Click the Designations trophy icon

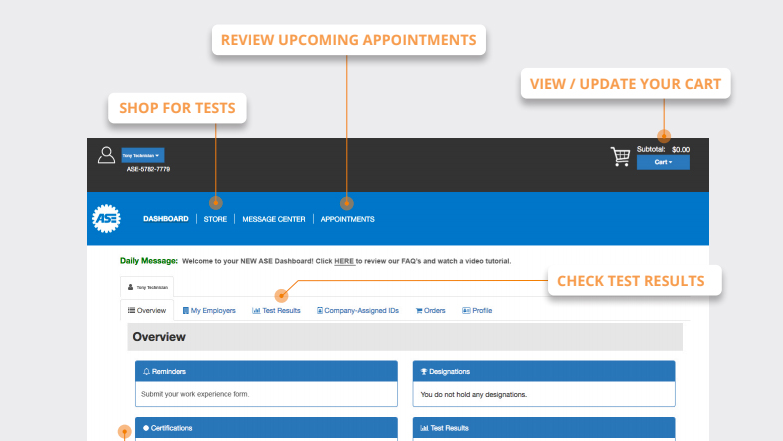click(x=424, y=372)
